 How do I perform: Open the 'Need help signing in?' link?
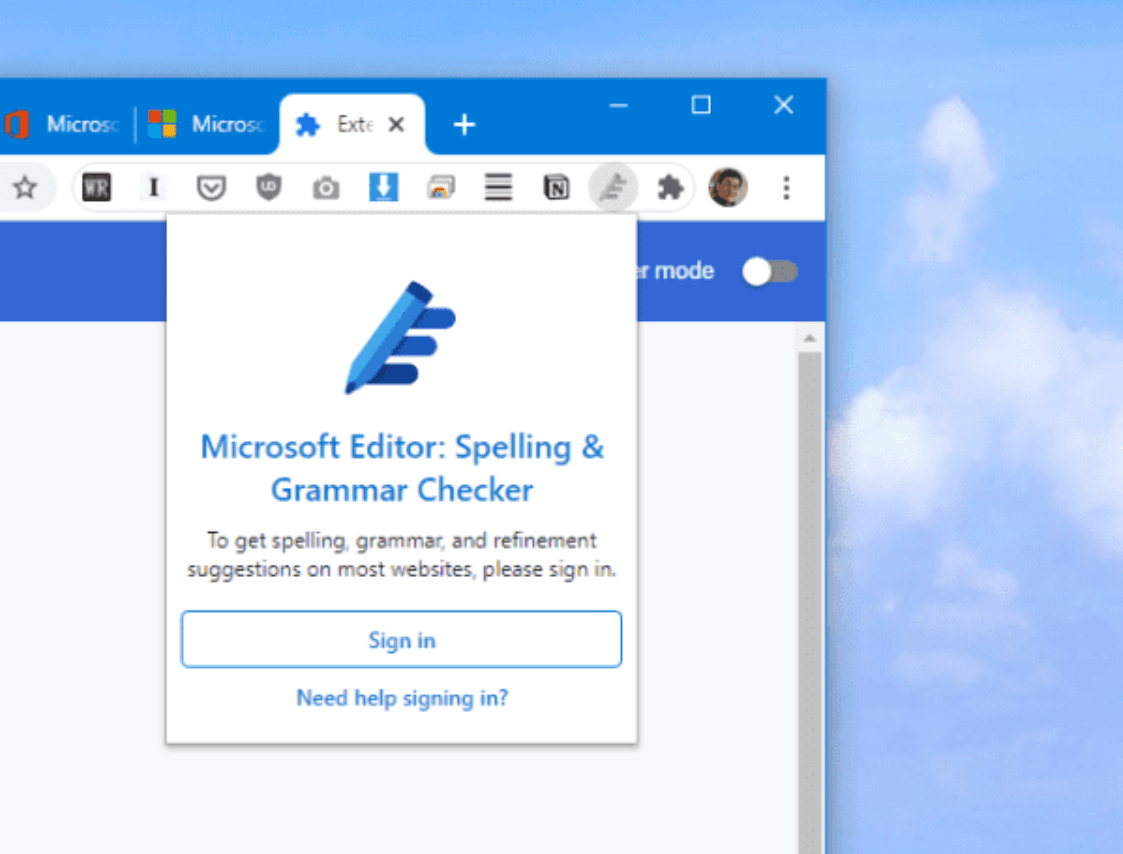[401, 698]
